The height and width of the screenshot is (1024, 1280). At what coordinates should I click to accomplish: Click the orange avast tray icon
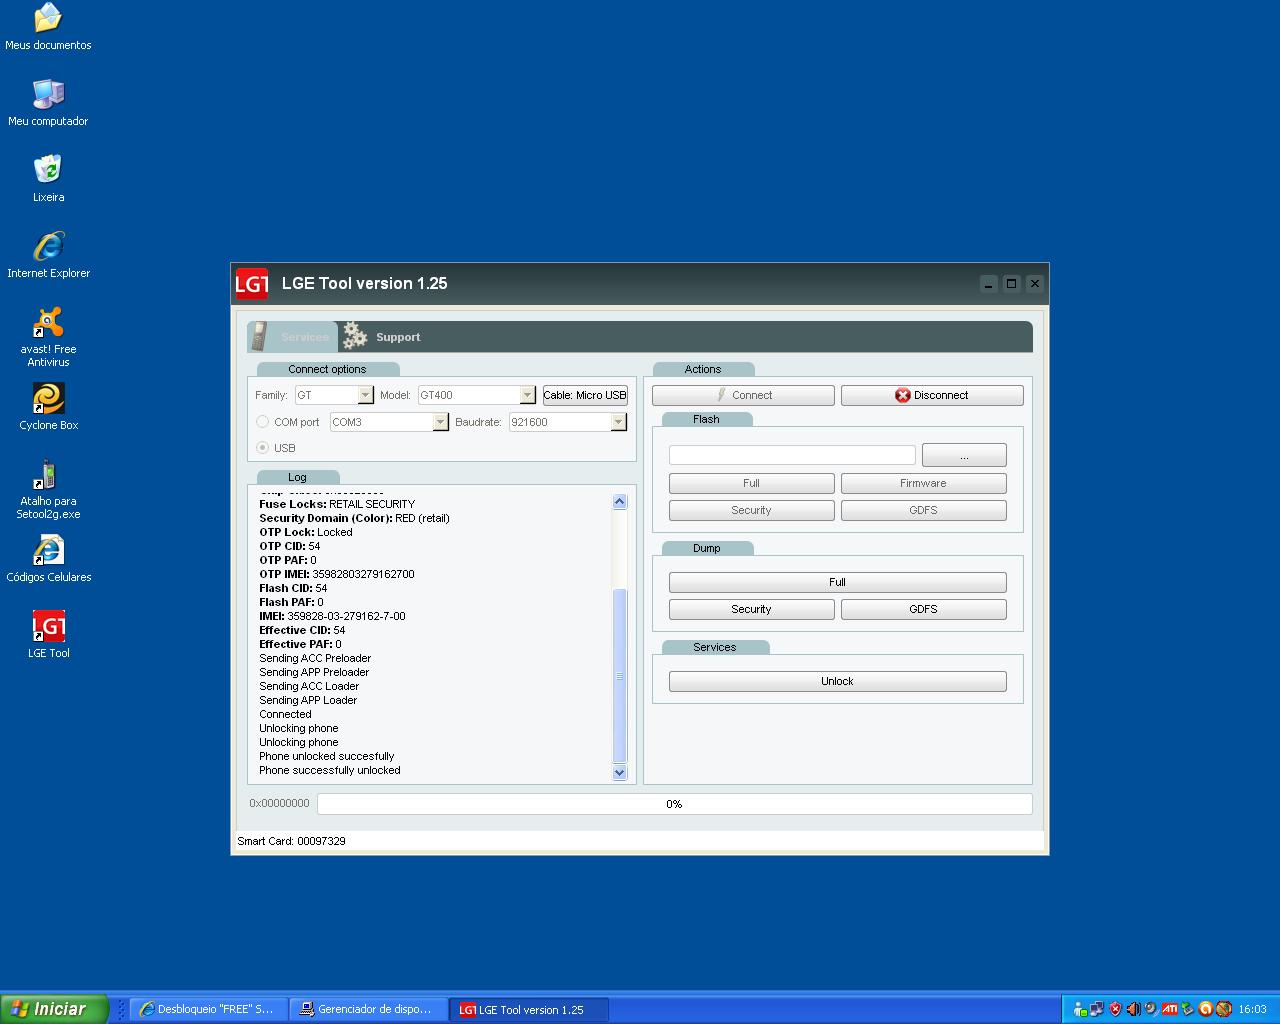[x=1205, y=1009]
